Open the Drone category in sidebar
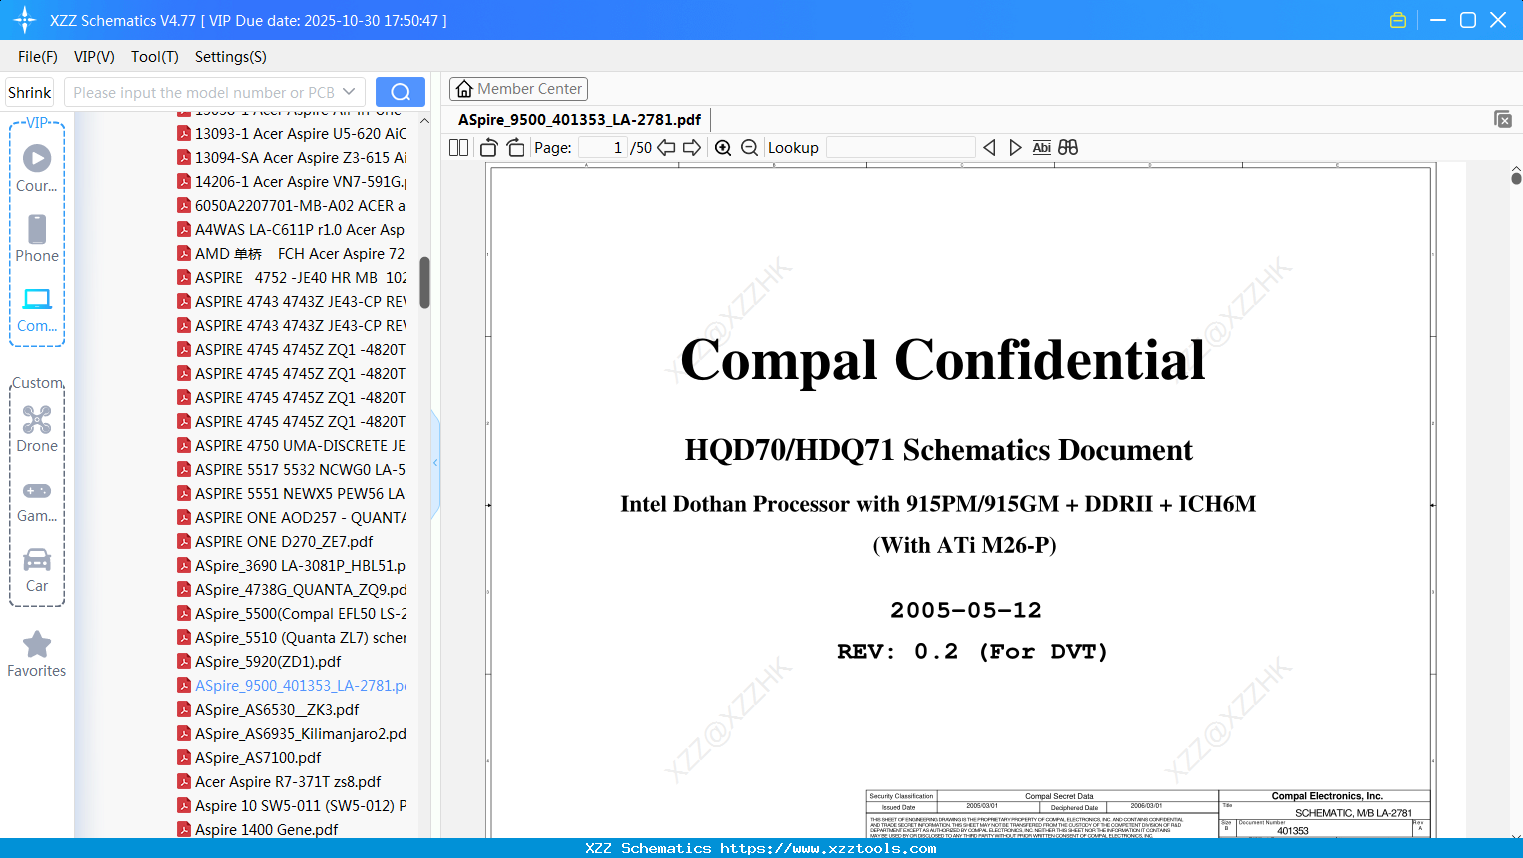 tap(37, 429)
